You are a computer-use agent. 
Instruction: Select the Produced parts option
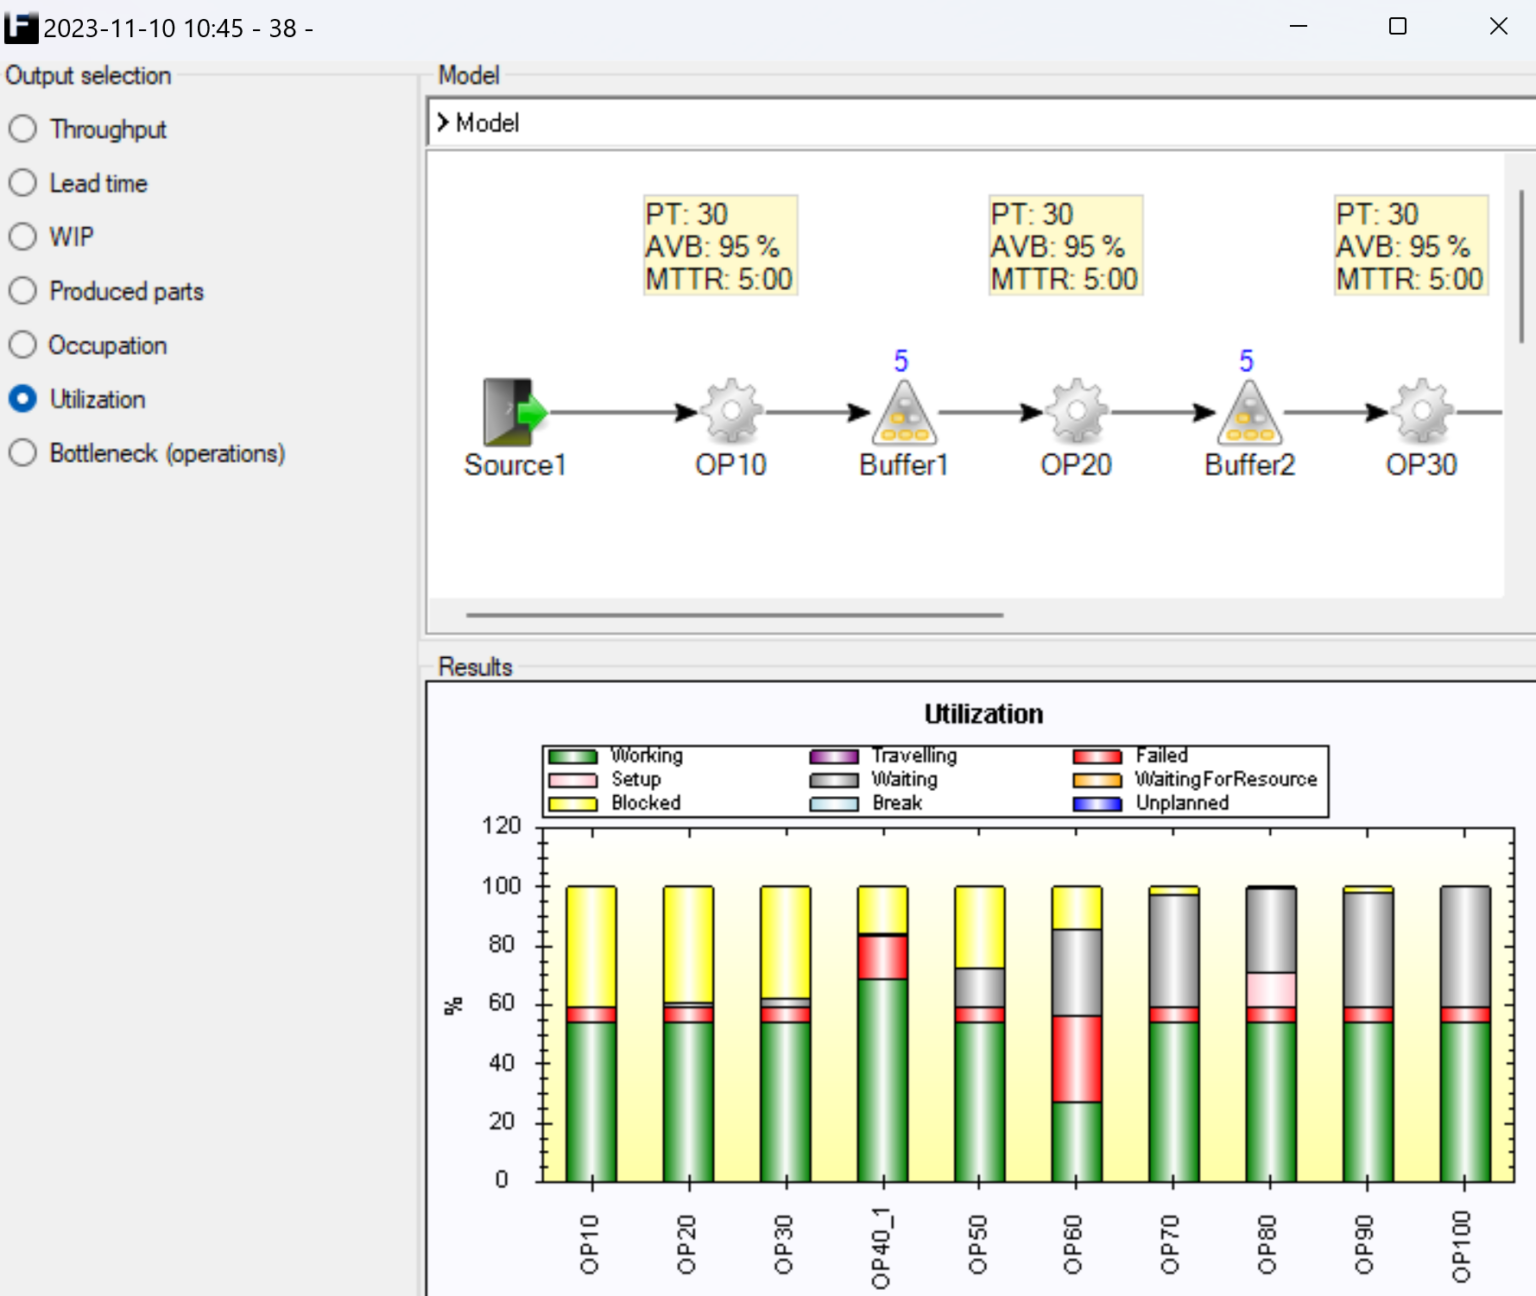point(23,291)
